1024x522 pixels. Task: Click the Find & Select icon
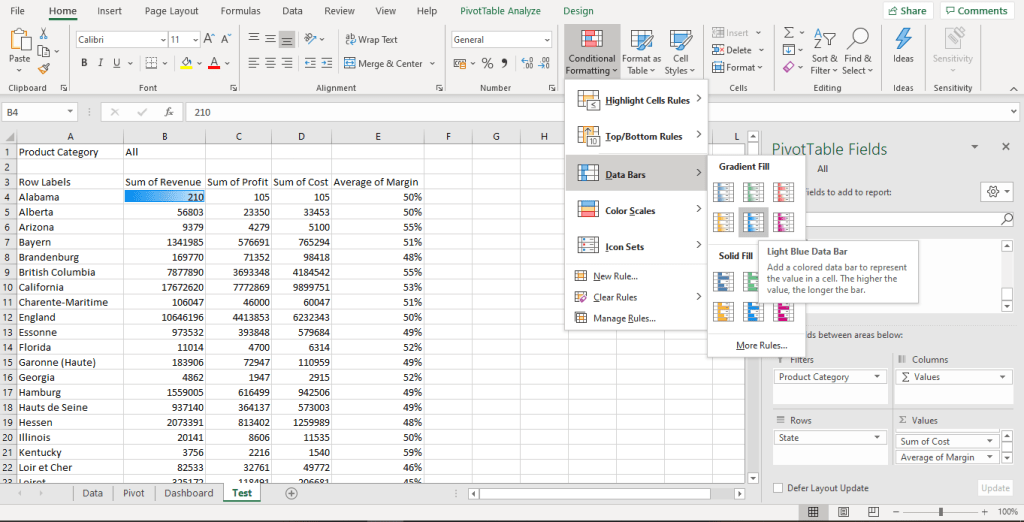857,50
